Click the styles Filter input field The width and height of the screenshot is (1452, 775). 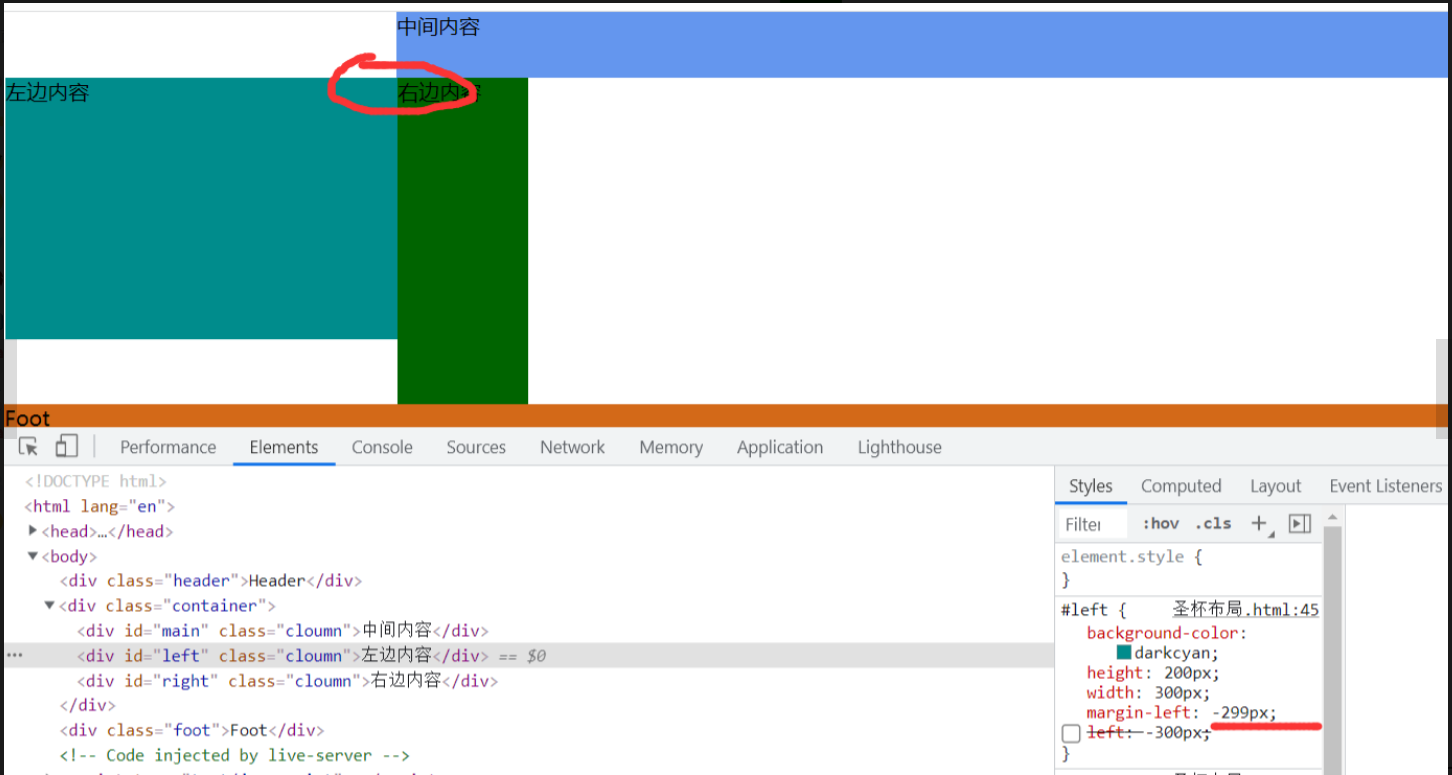[x=1094, y=524]
